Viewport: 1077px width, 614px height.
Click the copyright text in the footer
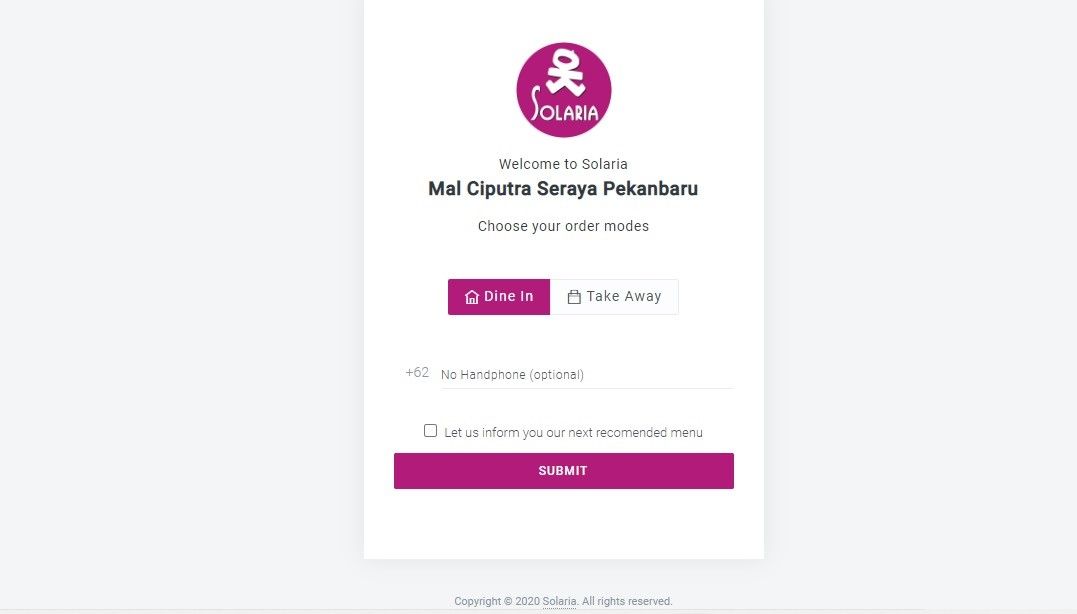[x=563, y=601]
